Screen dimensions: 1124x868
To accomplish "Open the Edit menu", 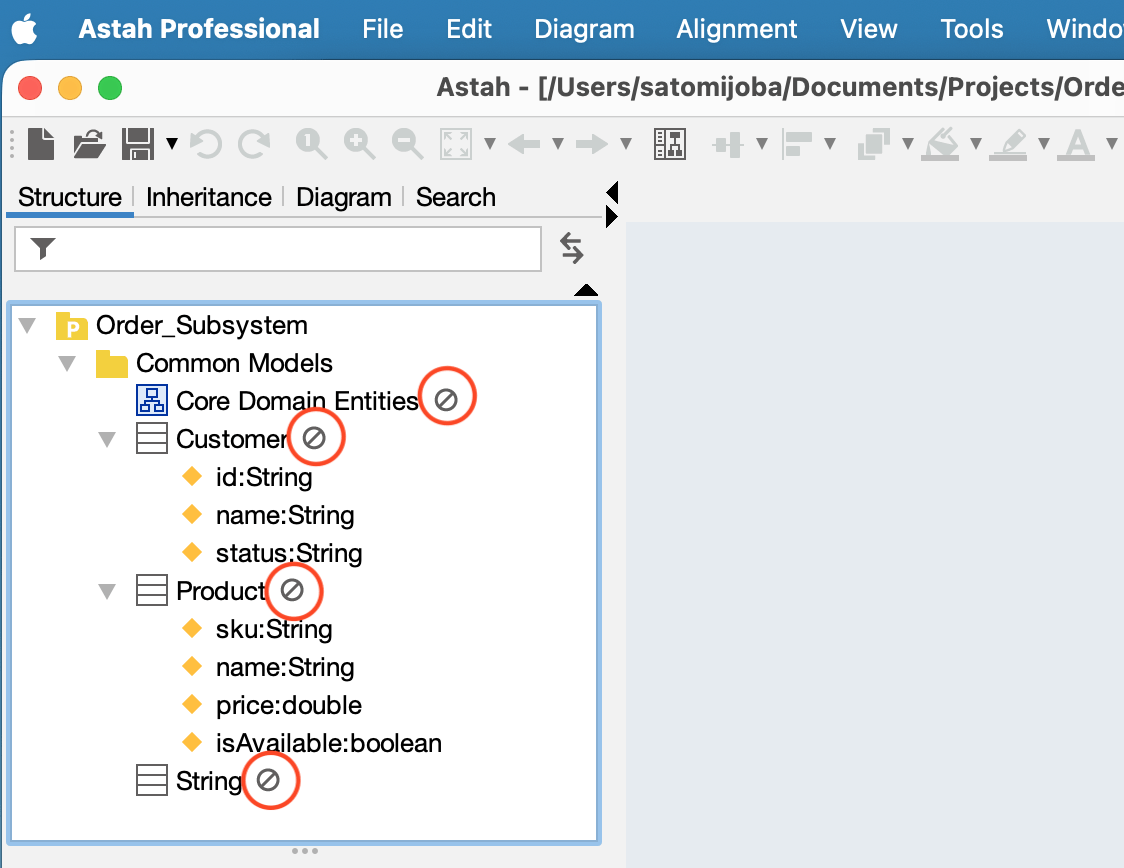I will 469,29.
